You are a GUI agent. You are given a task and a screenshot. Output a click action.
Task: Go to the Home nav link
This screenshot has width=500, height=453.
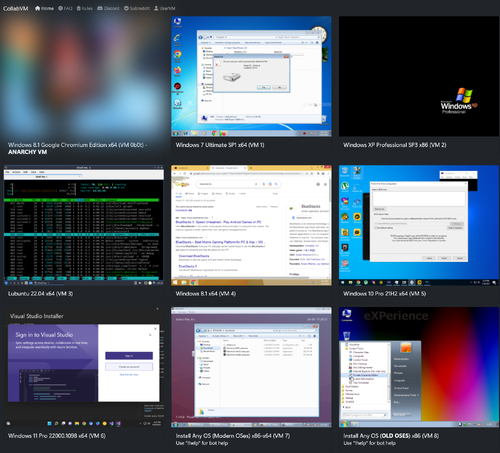[44, 8]
